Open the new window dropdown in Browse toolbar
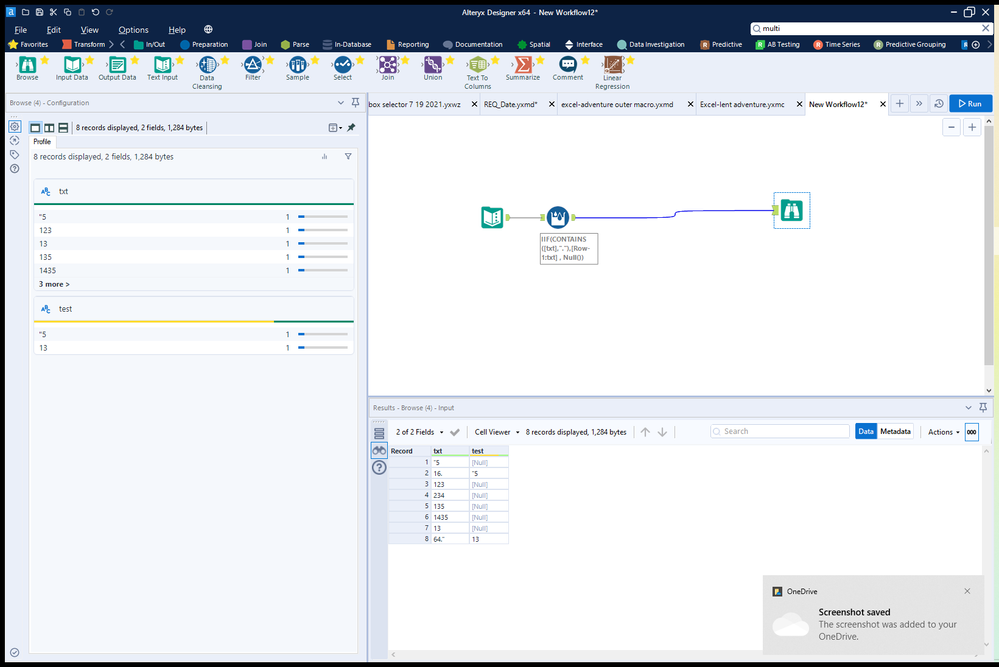This screenshot has height=667, width=999. coord(335,127)
